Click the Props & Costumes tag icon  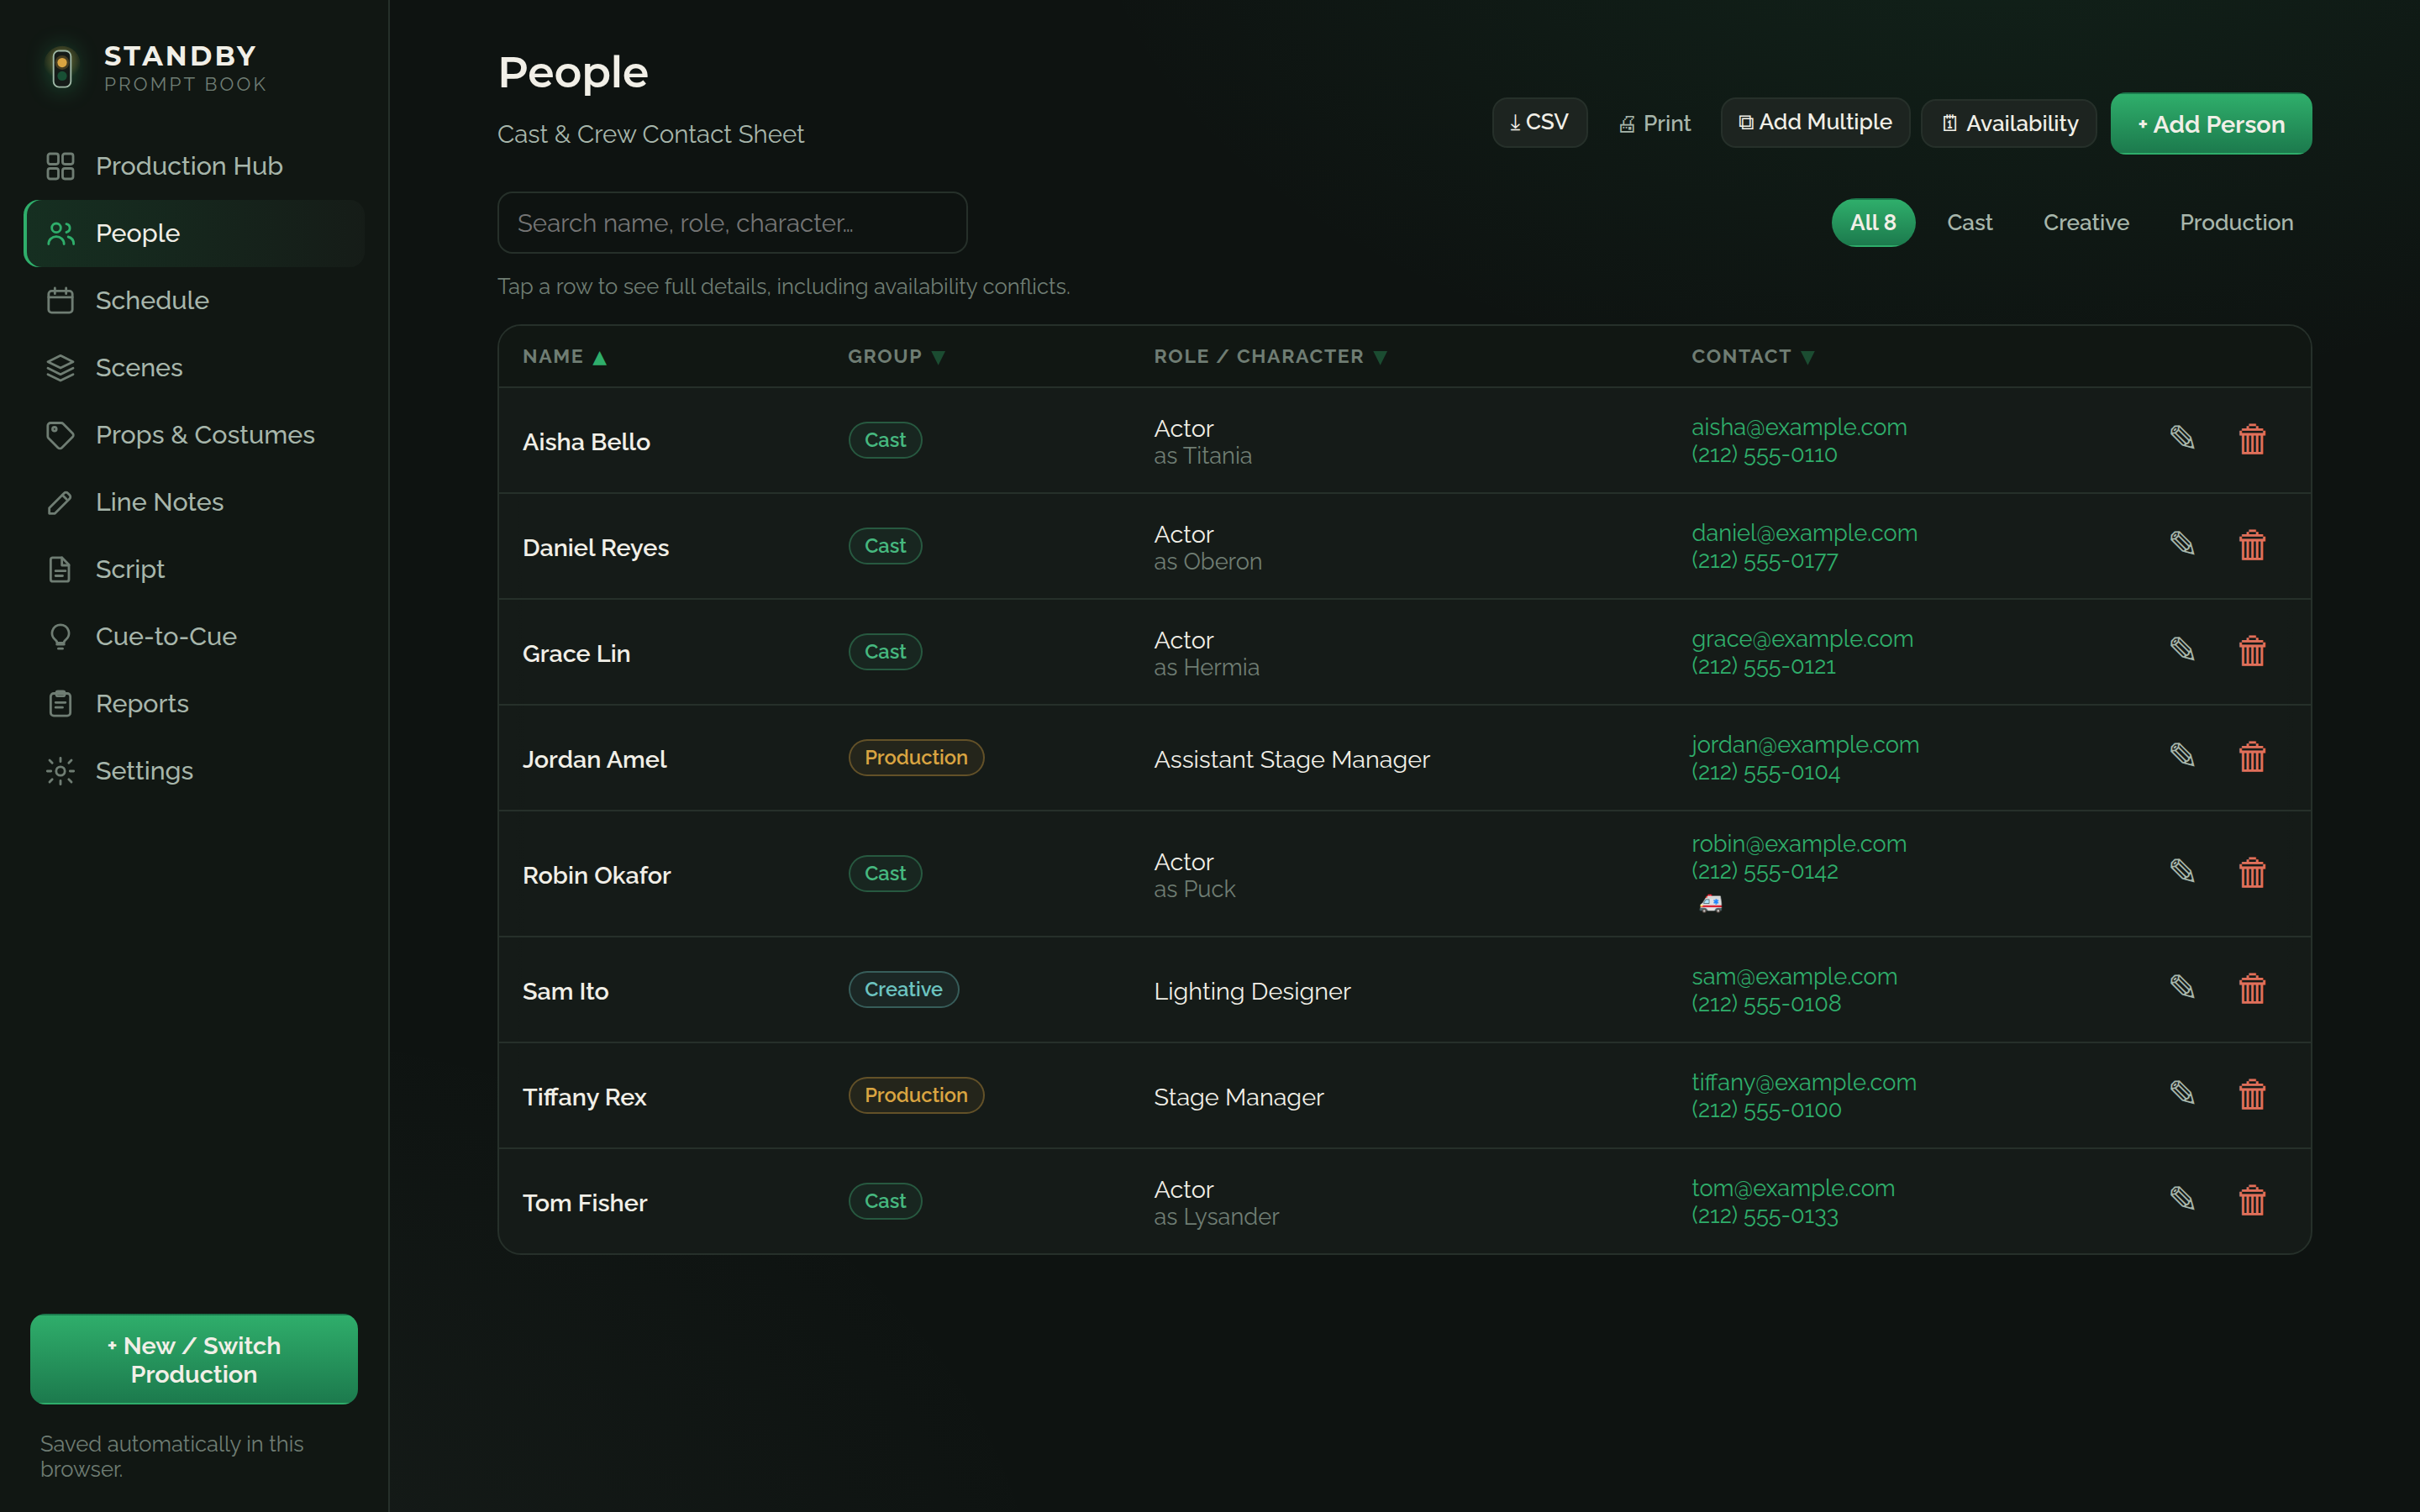(60, 435)
